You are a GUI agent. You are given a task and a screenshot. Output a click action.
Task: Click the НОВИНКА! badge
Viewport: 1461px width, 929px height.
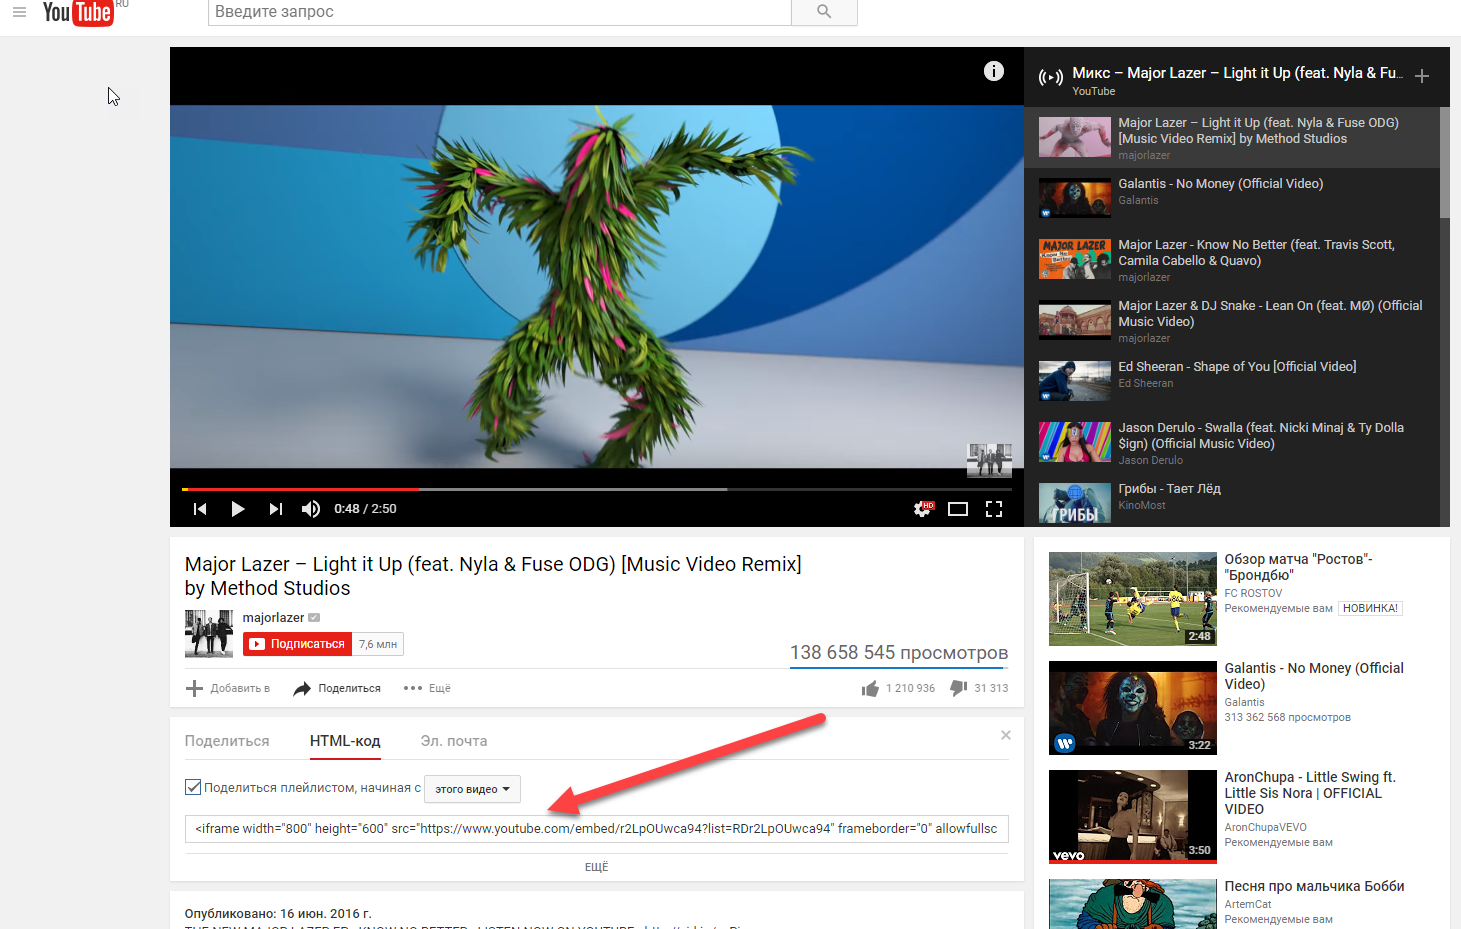tap(1370, 608)
